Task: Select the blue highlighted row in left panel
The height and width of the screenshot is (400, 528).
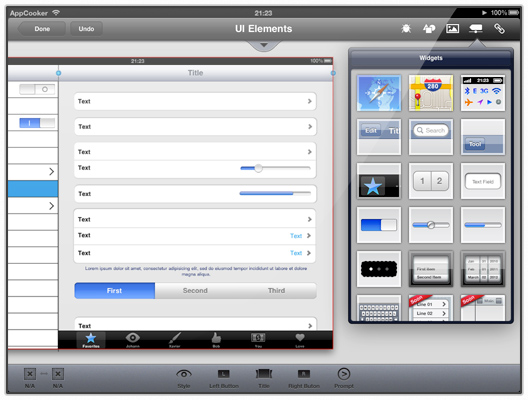Action: tap(33, 189)
